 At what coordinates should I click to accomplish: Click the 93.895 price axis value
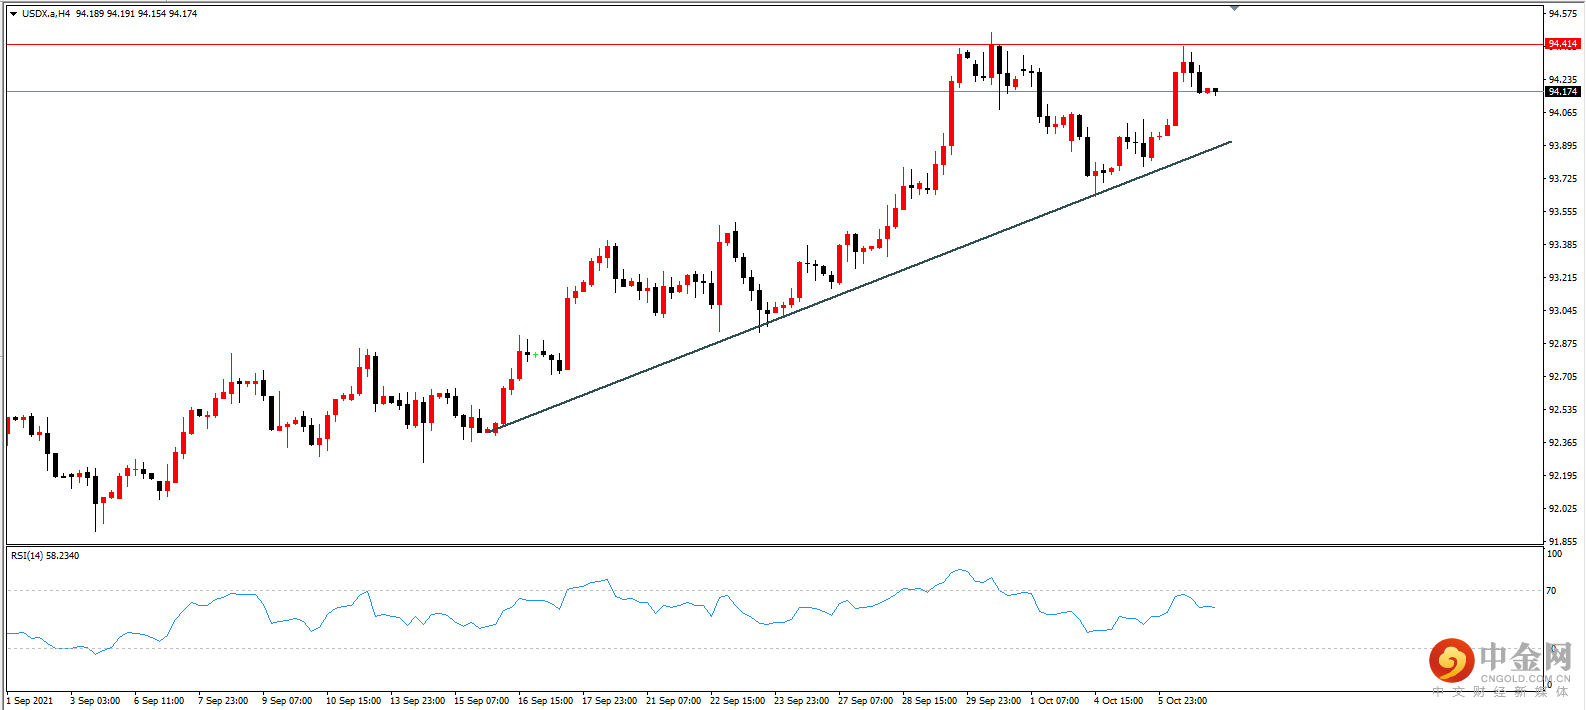point(1563,146)
